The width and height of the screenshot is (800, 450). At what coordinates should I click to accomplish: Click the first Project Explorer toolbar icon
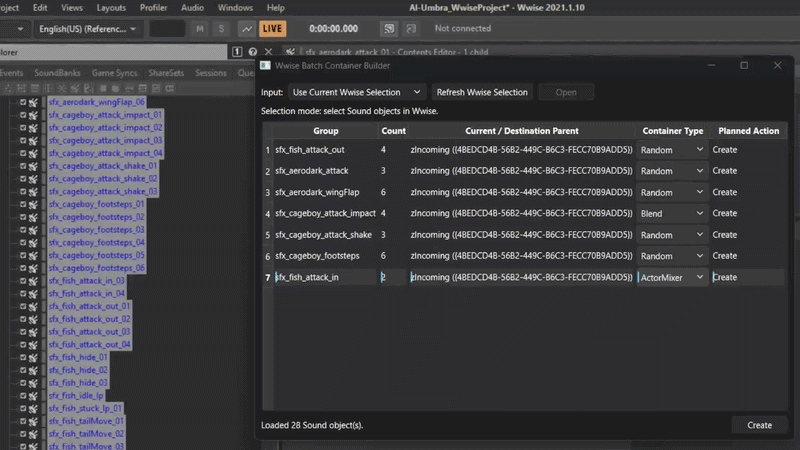[8, 88]
